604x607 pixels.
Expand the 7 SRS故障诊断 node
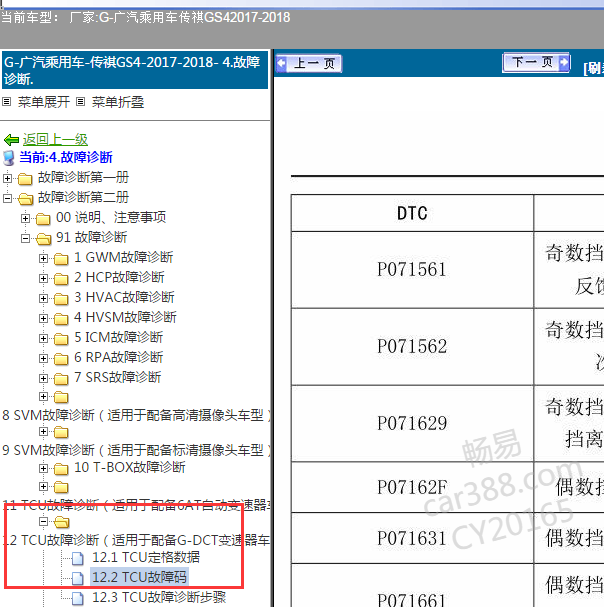[x=43, y=378]
